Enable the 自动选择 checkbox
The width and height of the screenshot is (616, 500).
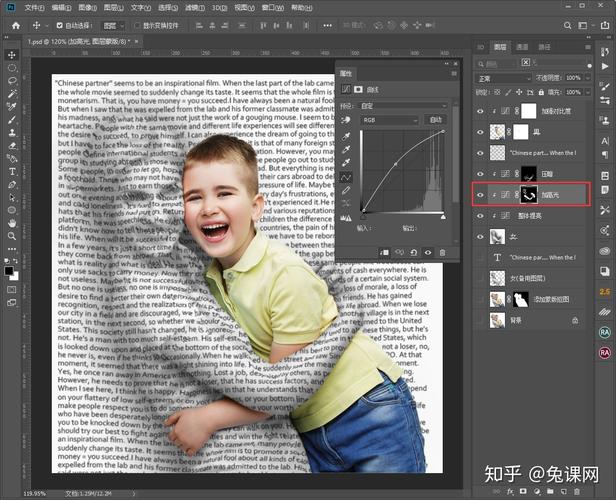pos(60,24)
